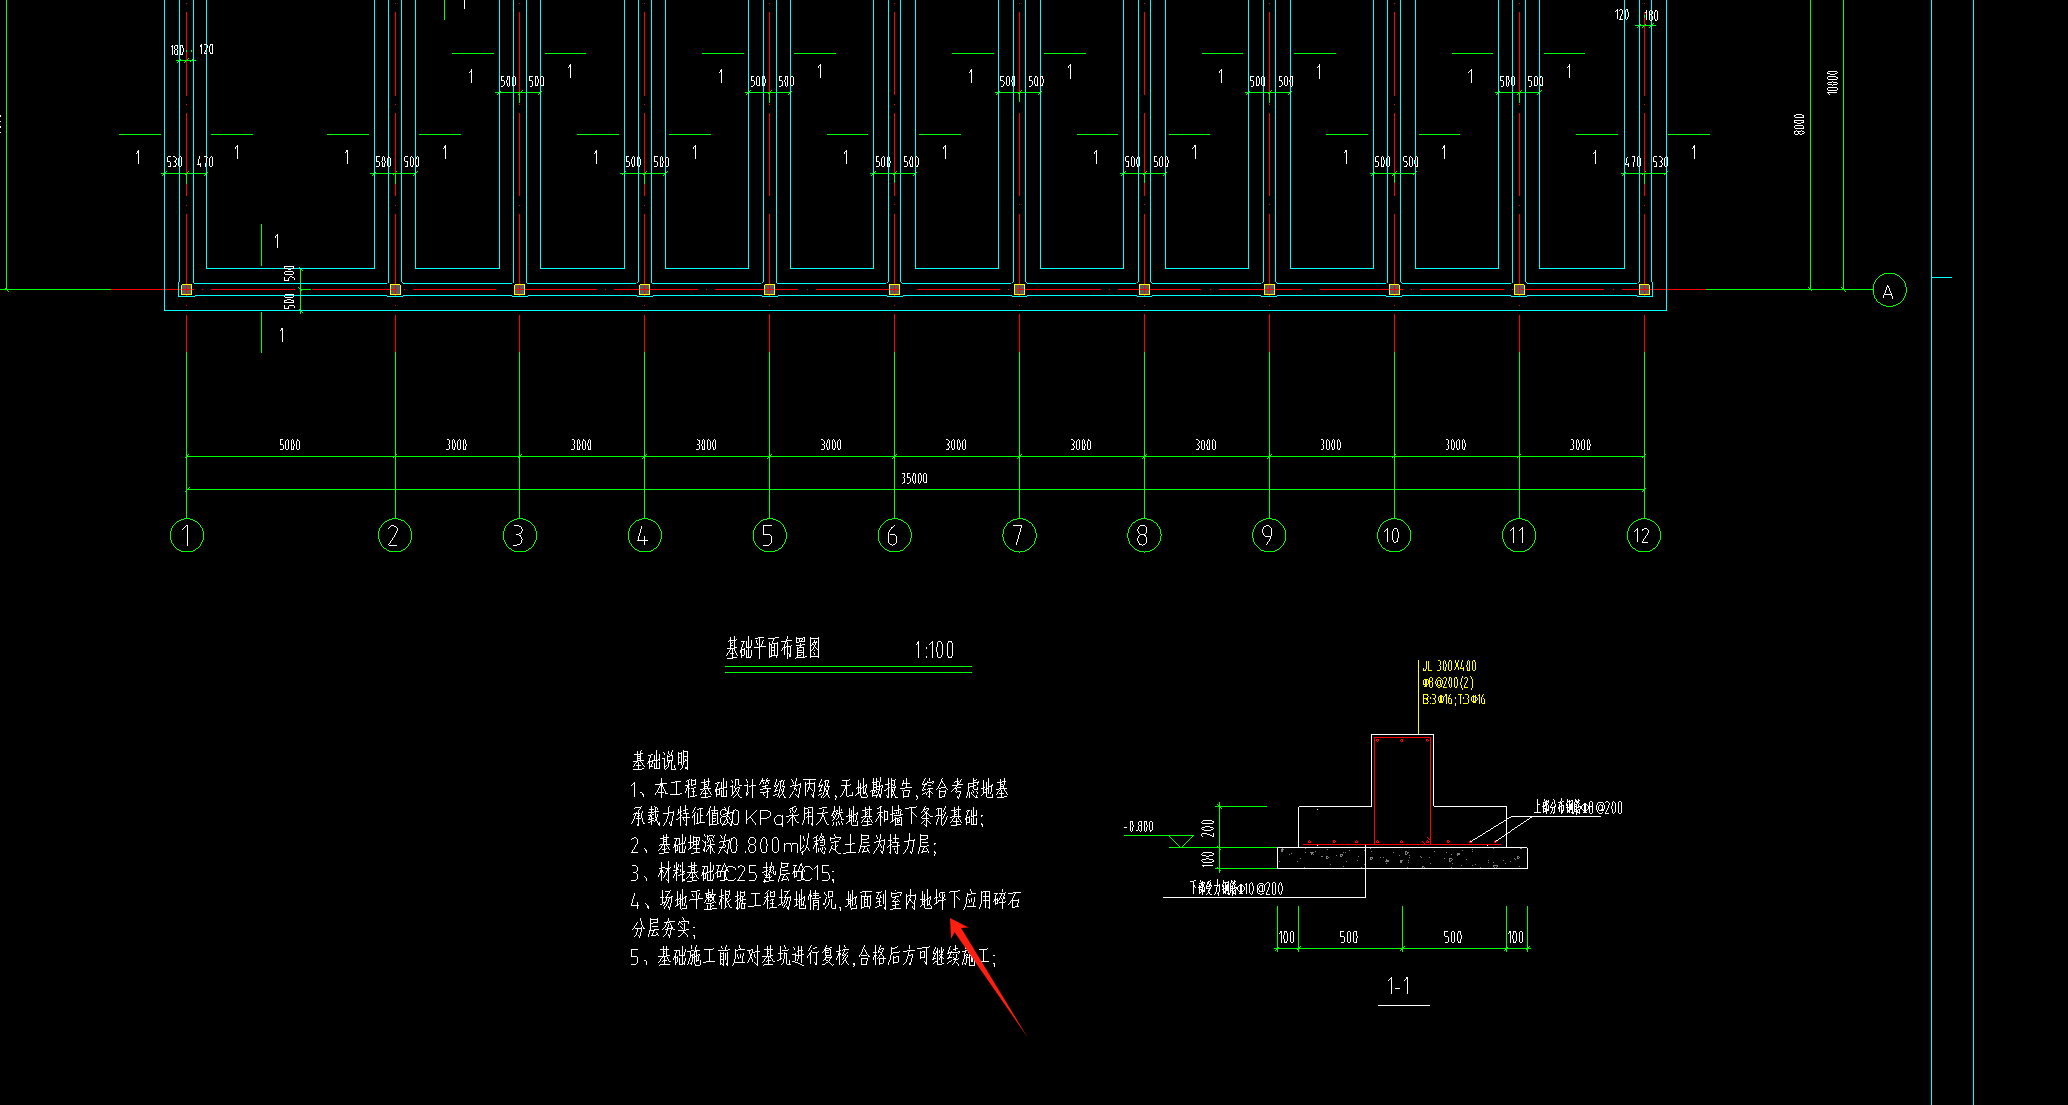
Task: Select the axis bubble labeled A
Action: 1889,291
